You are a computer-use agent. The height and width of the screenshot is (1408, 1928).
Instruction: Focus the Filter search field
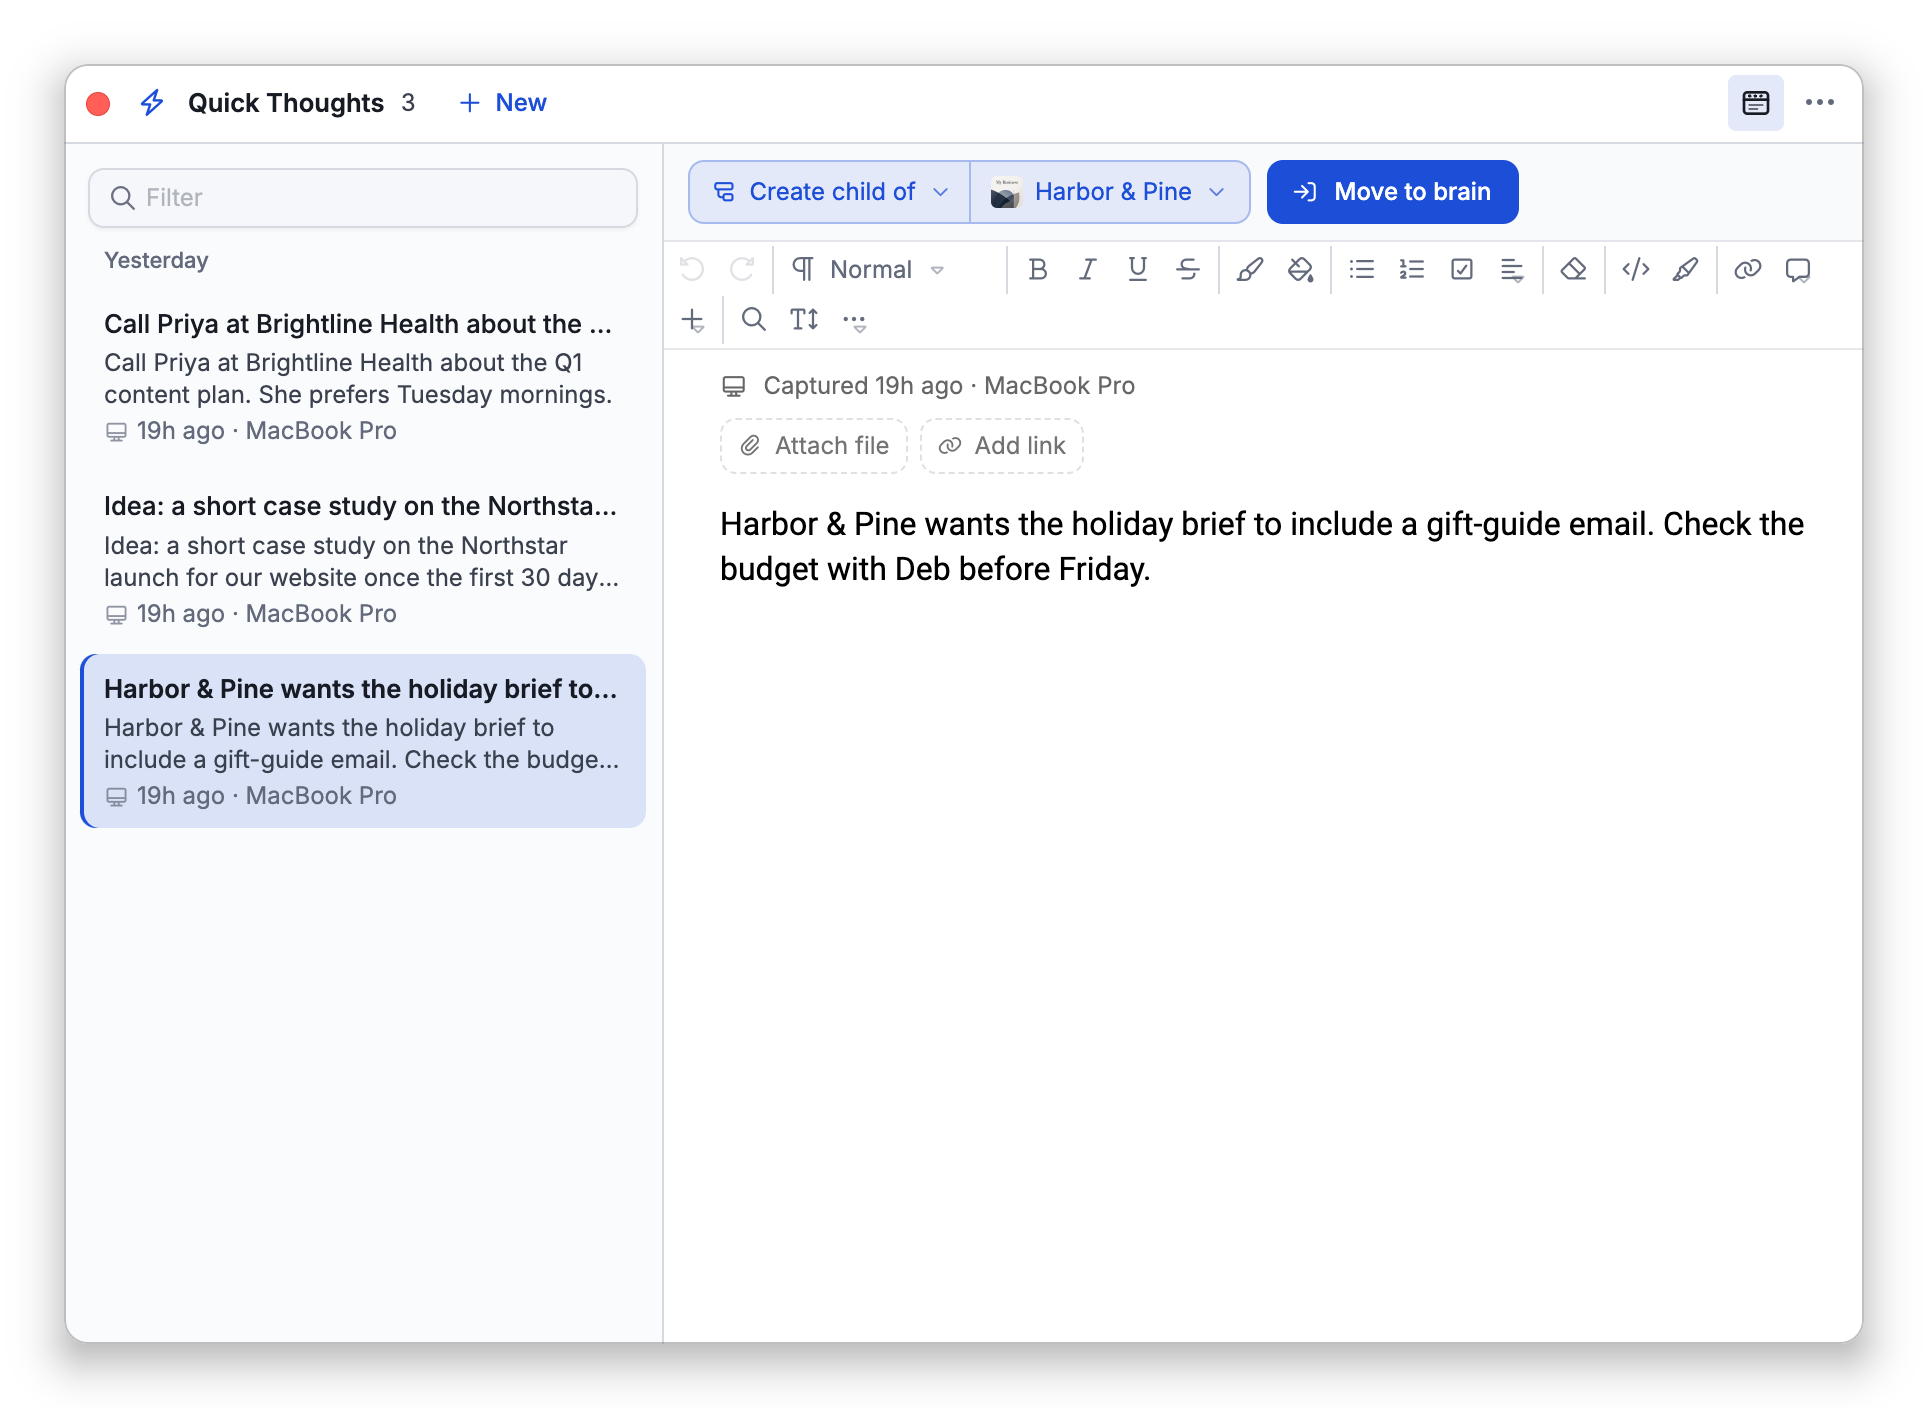(x=363, y=198)
